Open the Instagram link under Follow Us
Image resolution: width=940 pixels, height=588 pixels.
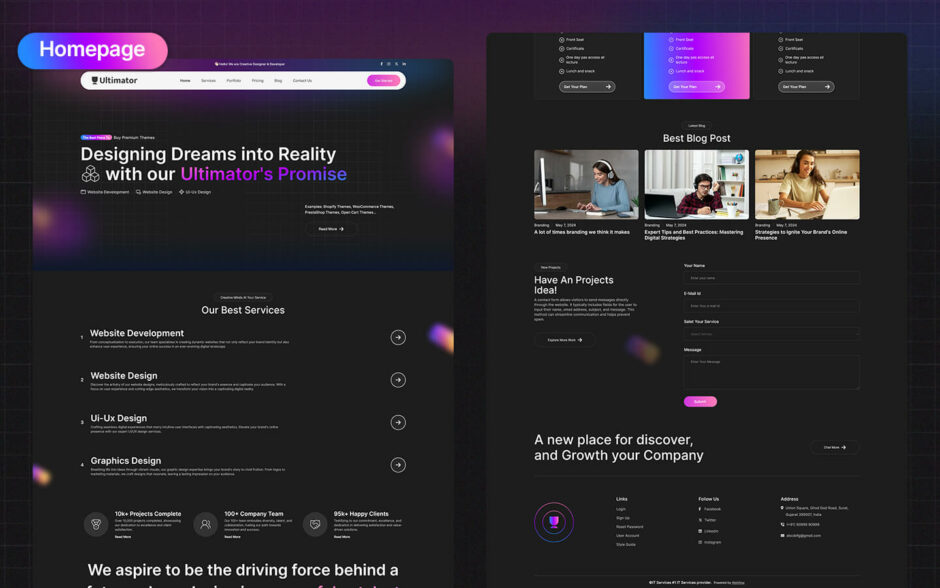712,542
